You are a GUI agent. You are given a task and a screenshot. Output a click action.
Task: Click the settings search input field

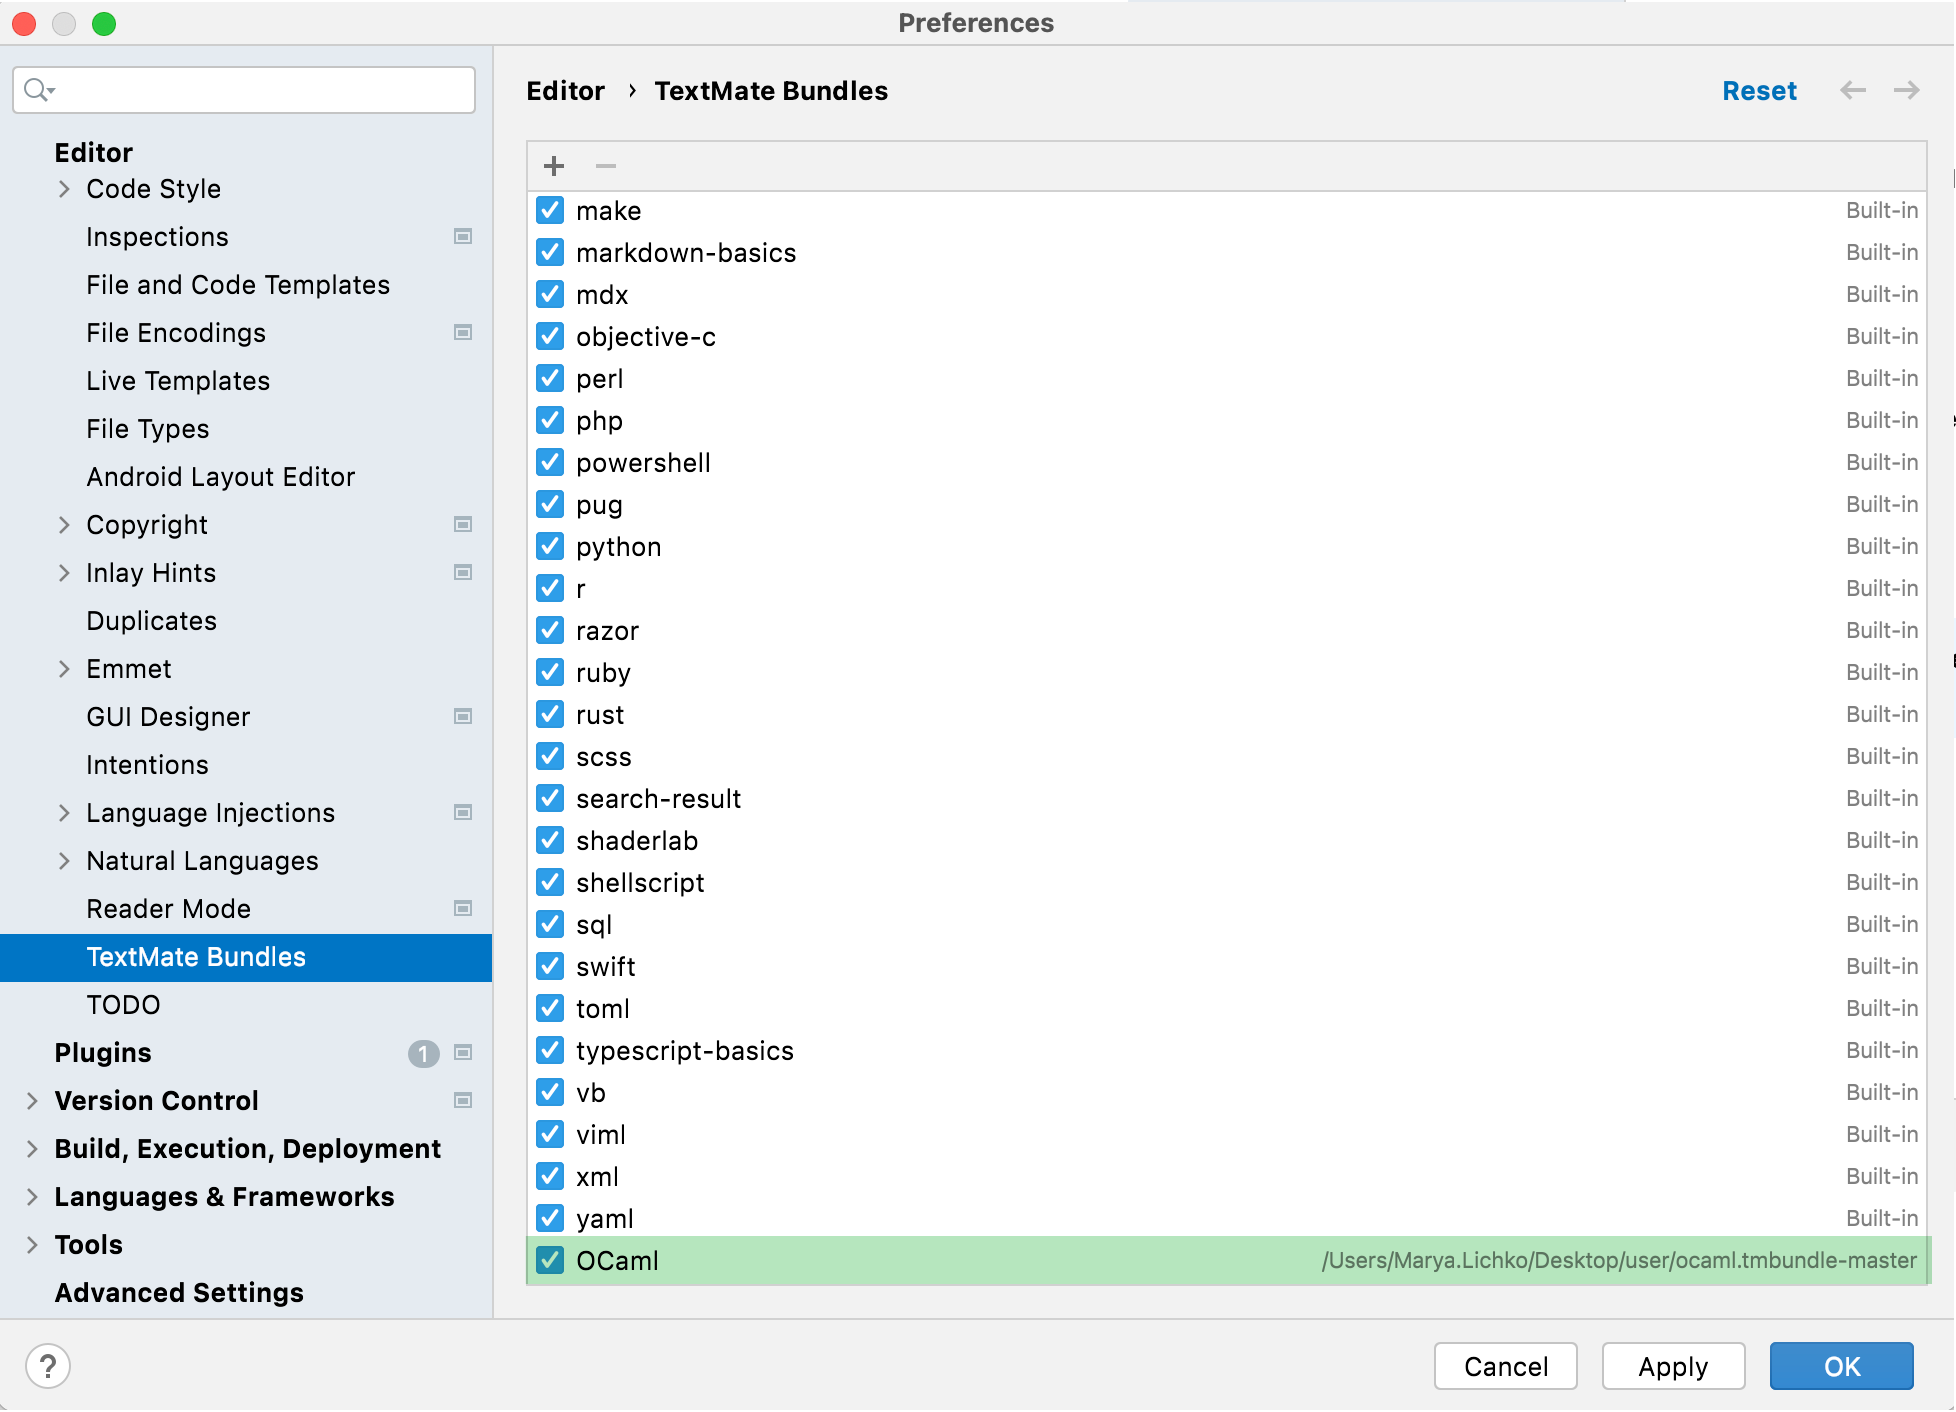244,90
